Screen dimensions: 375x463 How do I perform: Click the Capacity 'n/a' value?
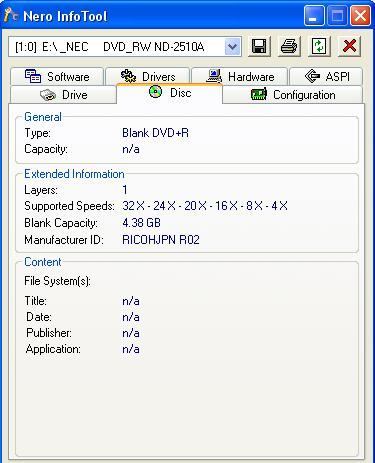[131, 149]
